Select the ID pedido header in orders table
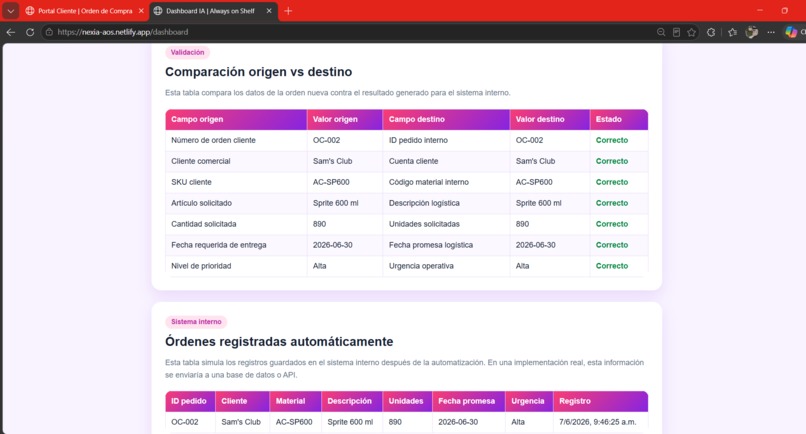806x434 pixels. [189, 401]
